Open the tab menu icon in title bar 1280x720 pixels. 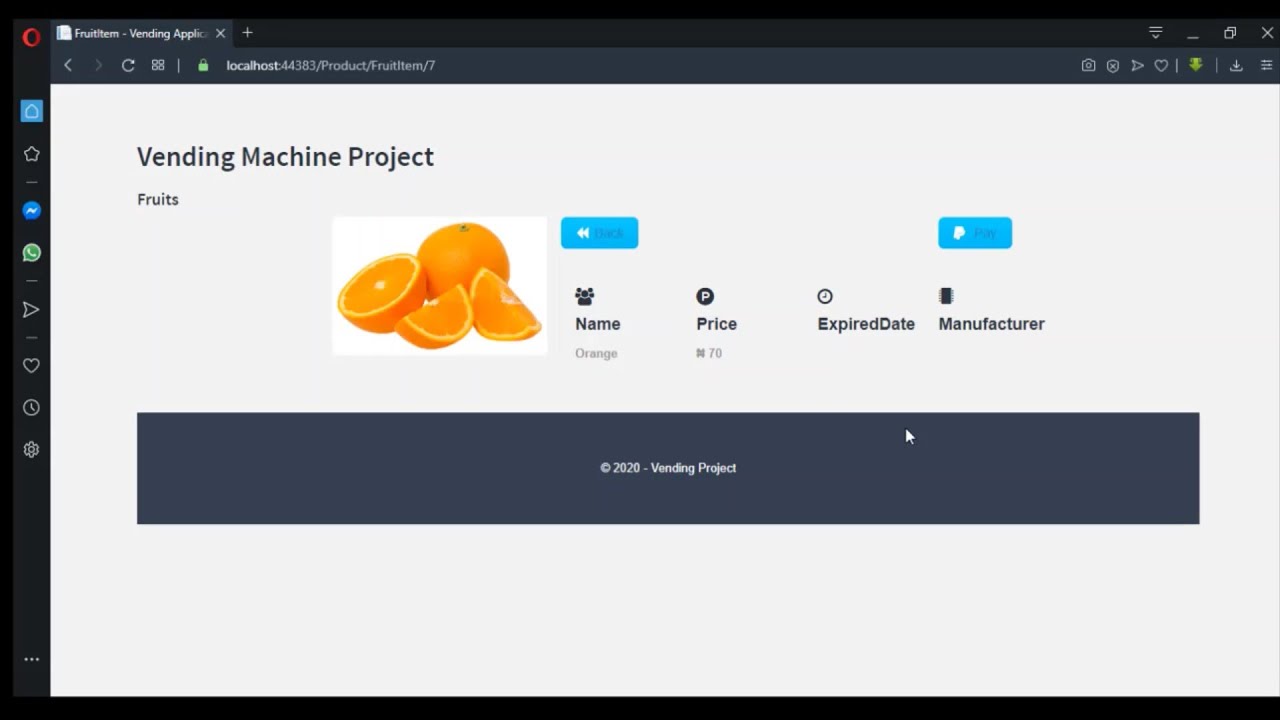click(x=1156, y=33)
